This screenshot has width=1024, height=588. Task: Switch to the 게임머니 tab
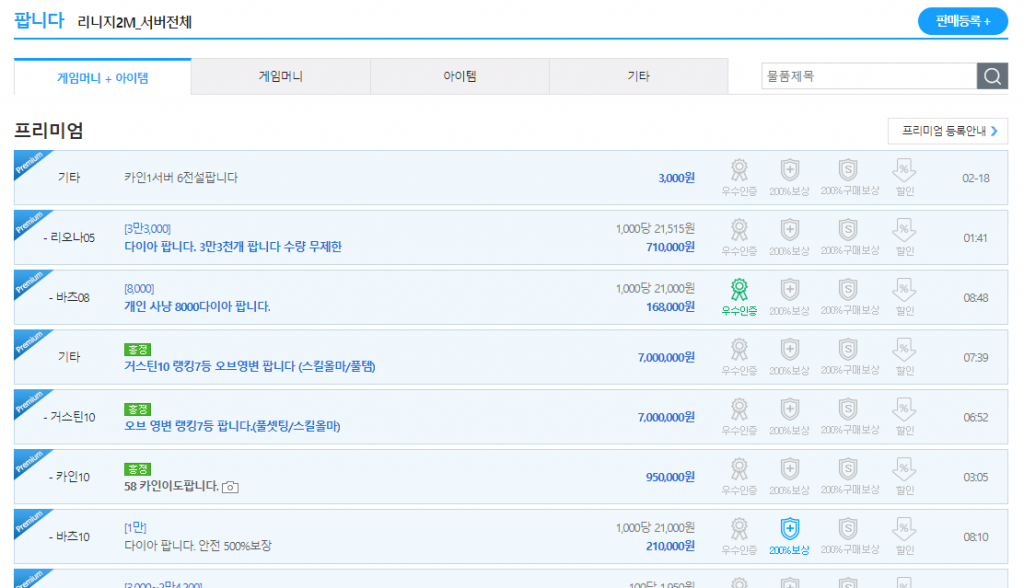point(281,76)
